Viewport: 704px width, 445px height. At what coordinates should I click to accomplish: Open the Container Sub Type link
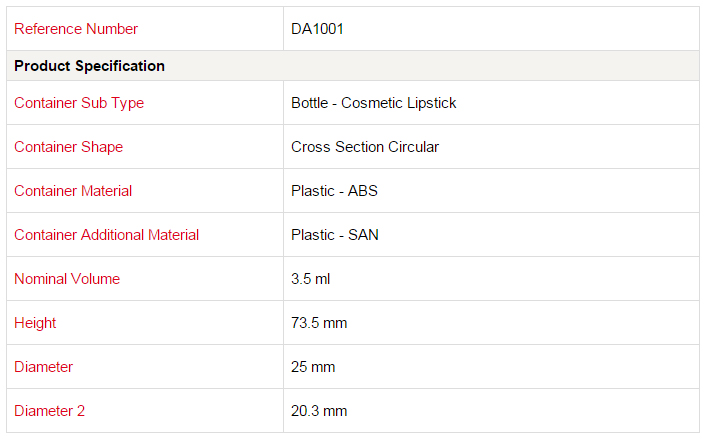click(79, 103)
